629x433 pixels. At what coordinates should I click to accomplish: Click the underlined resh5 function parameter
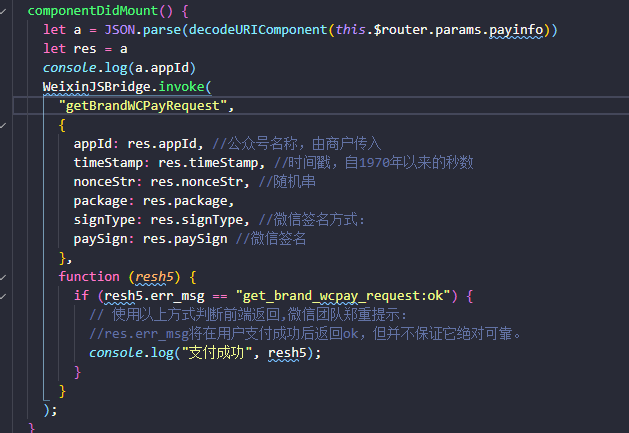click(154, 277)
